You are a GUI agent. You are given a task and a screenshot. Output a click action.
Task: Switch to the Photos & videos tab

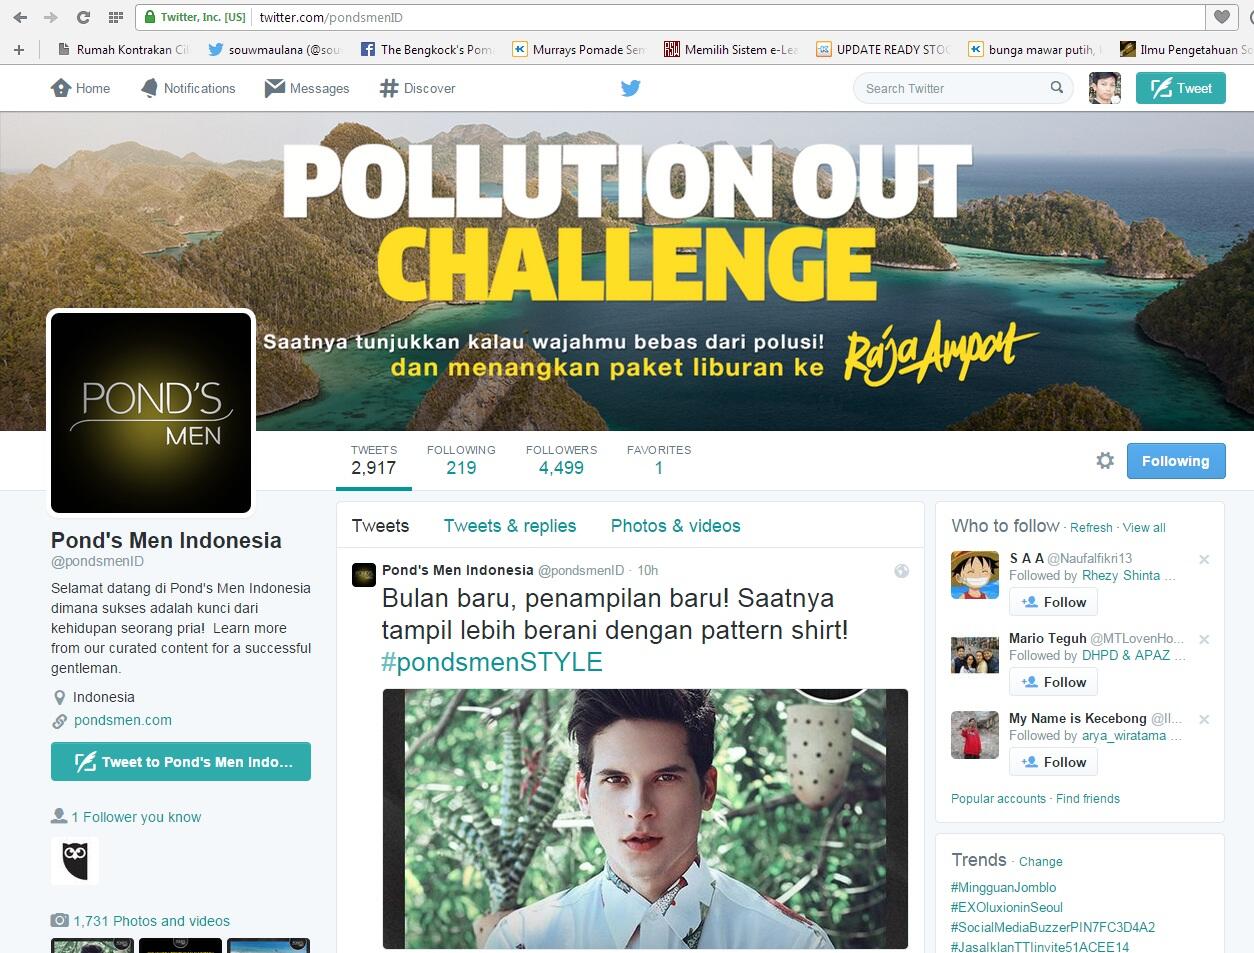tap(676, 526)
